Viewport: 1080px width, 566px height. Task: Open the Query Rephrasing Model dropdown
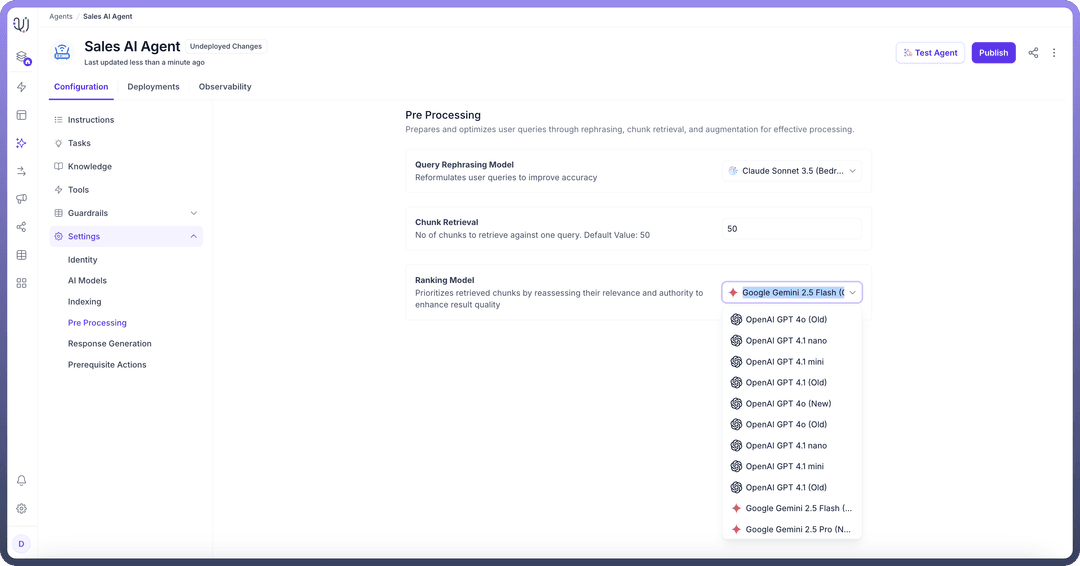pos(791,171)
